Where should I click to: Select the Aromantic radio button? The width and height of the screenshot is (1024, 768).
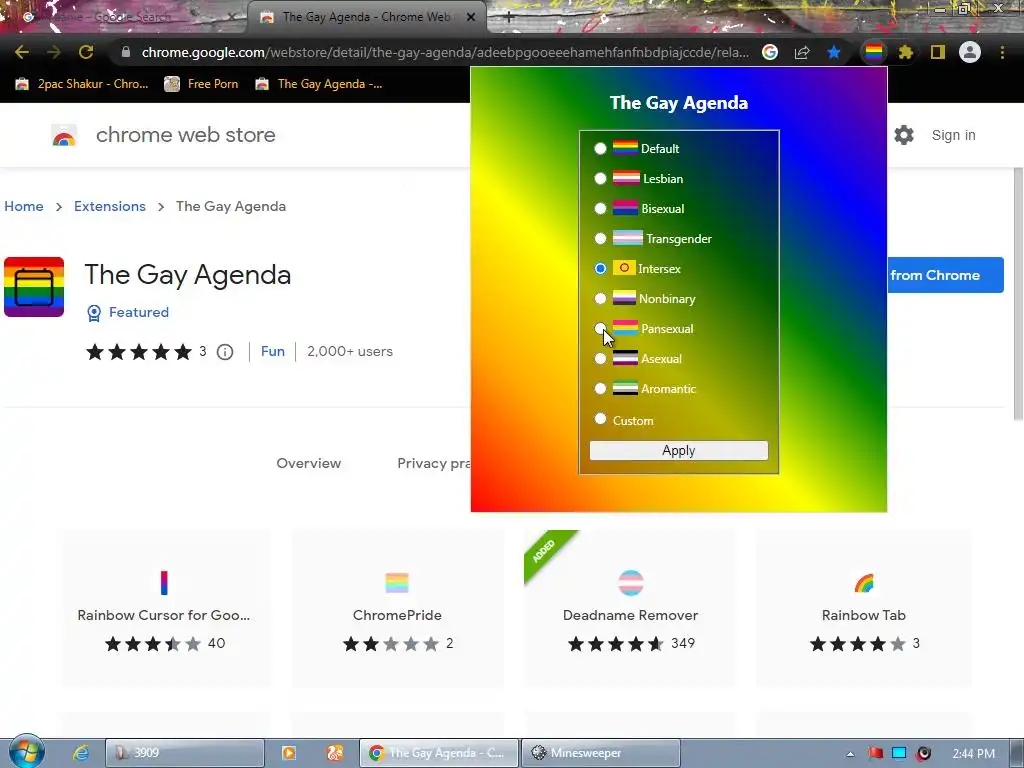pyautogui.click(x=600, y=389)
